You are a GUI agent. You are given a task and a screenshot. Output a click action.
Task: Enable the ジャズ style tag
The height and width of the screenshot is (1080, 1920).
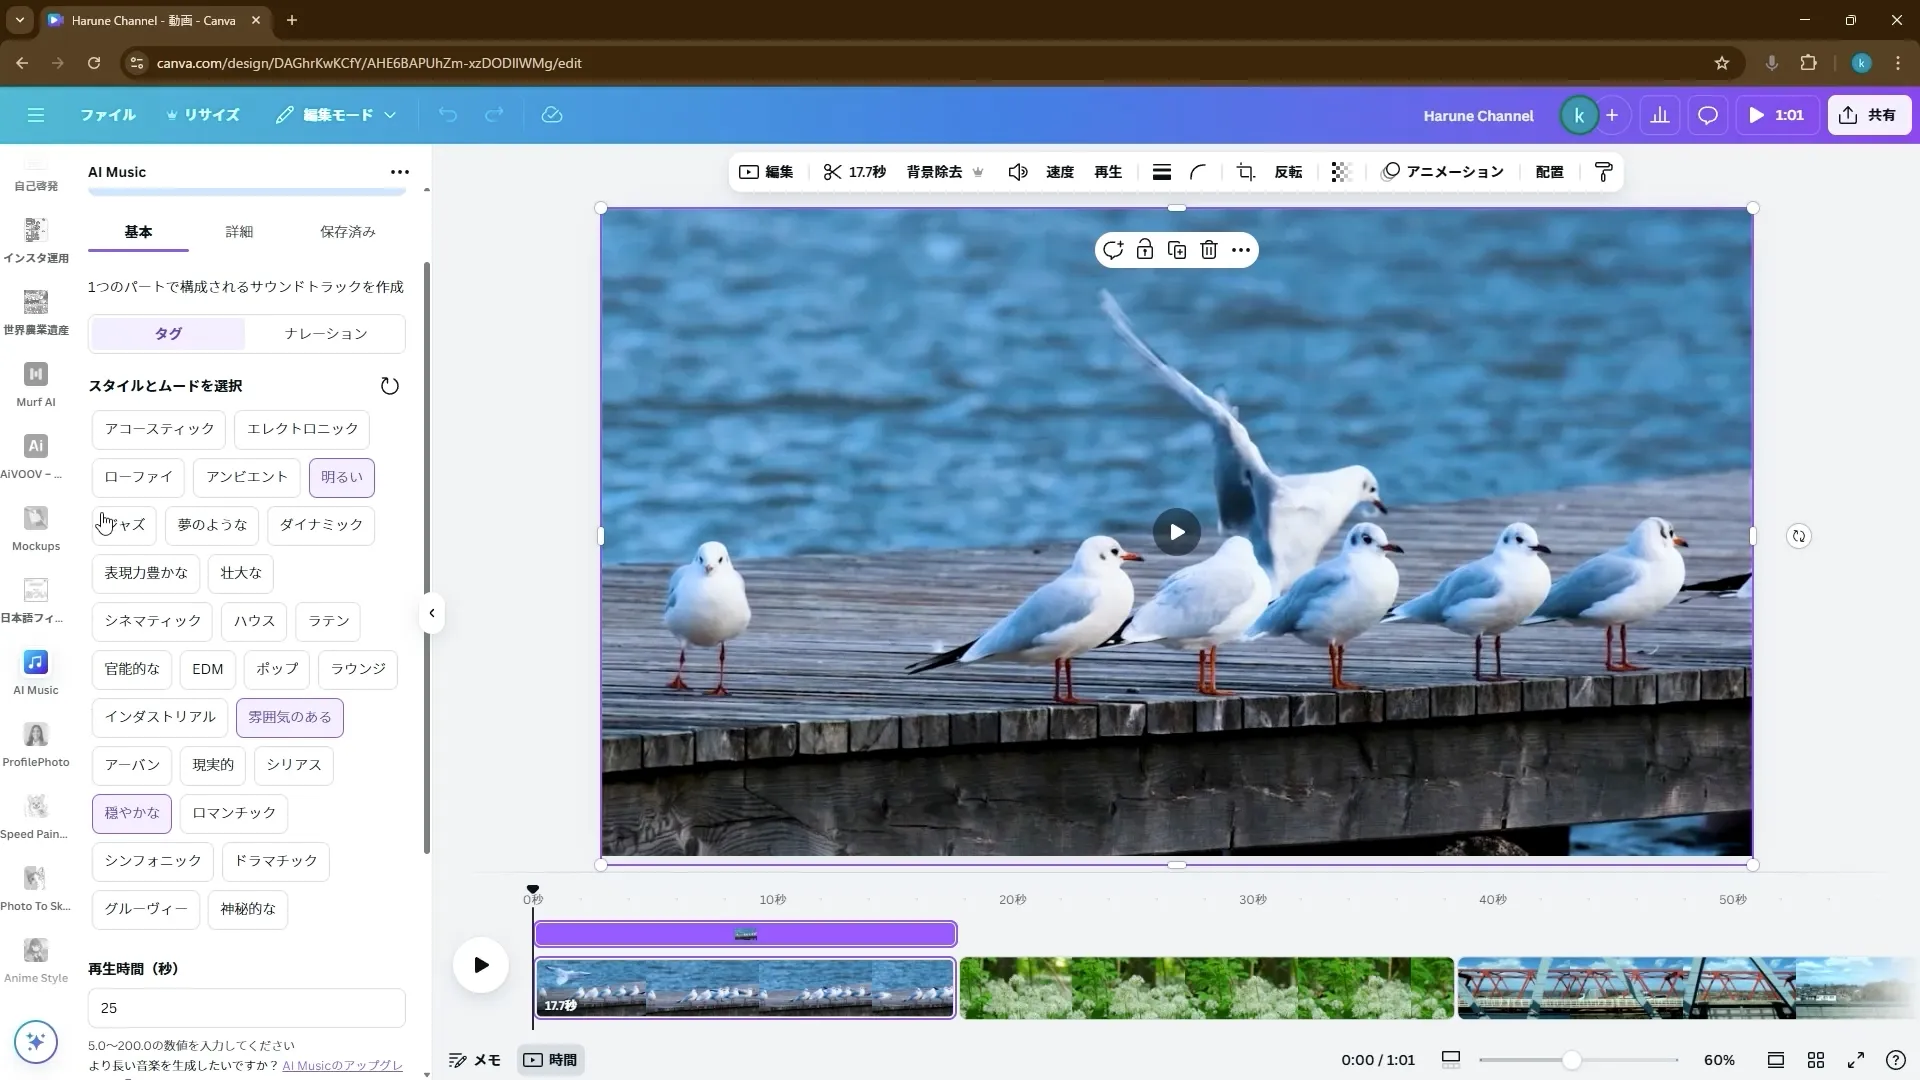123,525
